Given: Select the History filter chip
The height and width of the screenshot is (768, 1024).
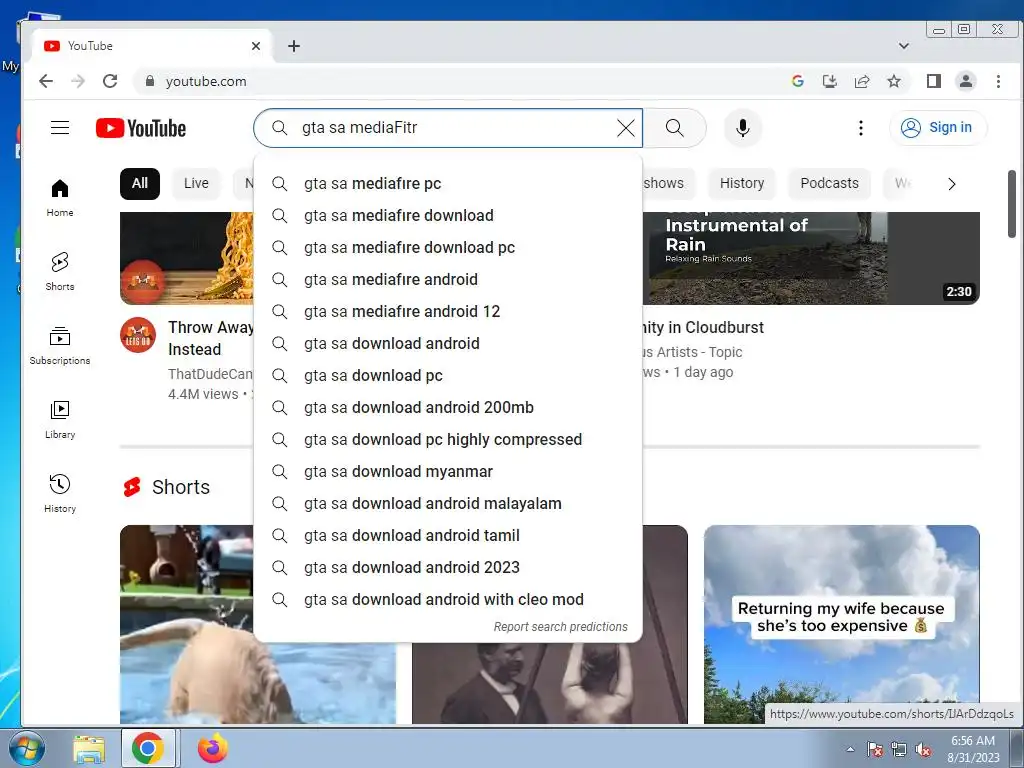Looking at the screenshot, I should click(x=742, y=184).
